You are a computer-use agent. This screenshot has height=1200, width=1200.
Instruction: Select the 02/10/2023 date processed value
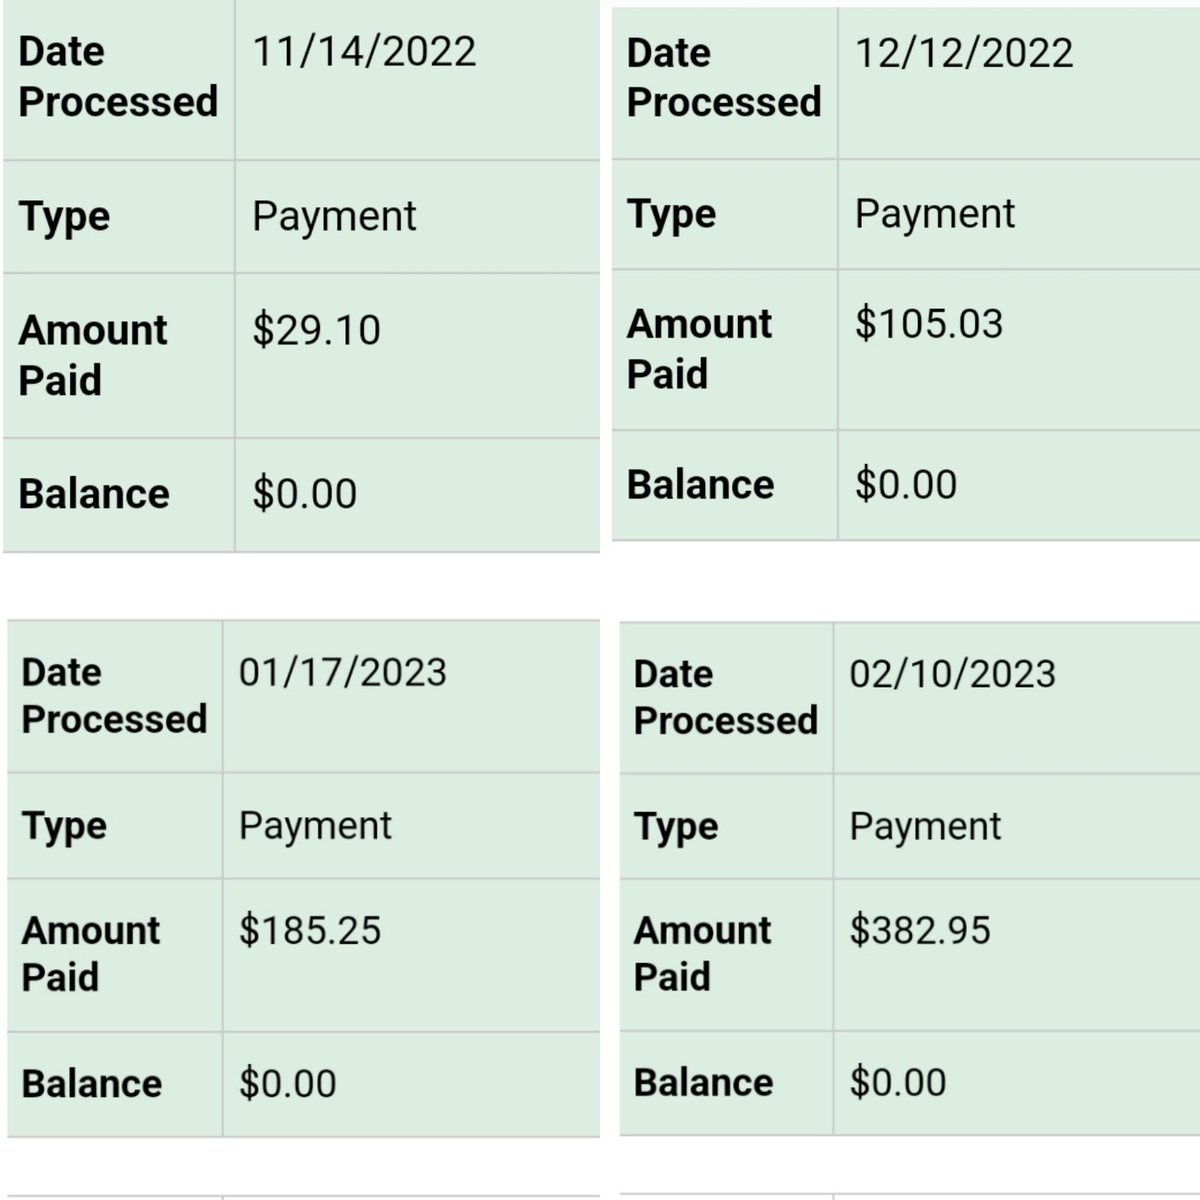pos(952,673)
